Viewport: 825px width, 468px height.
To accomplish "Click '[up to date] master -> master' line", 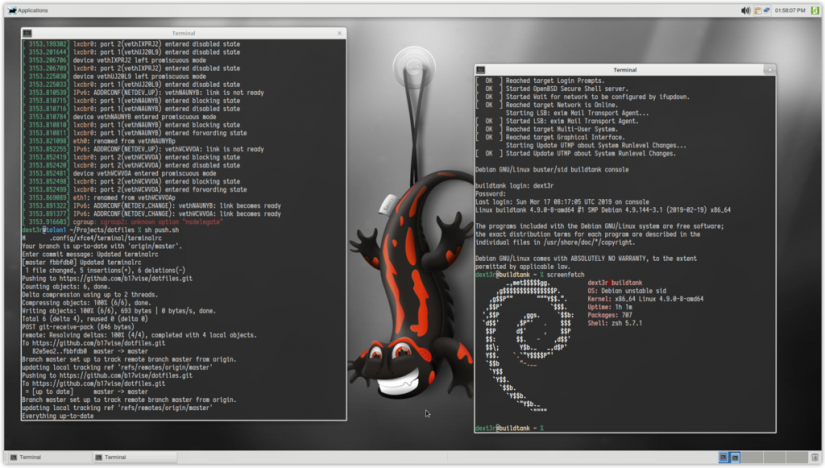I will [87, 392].
